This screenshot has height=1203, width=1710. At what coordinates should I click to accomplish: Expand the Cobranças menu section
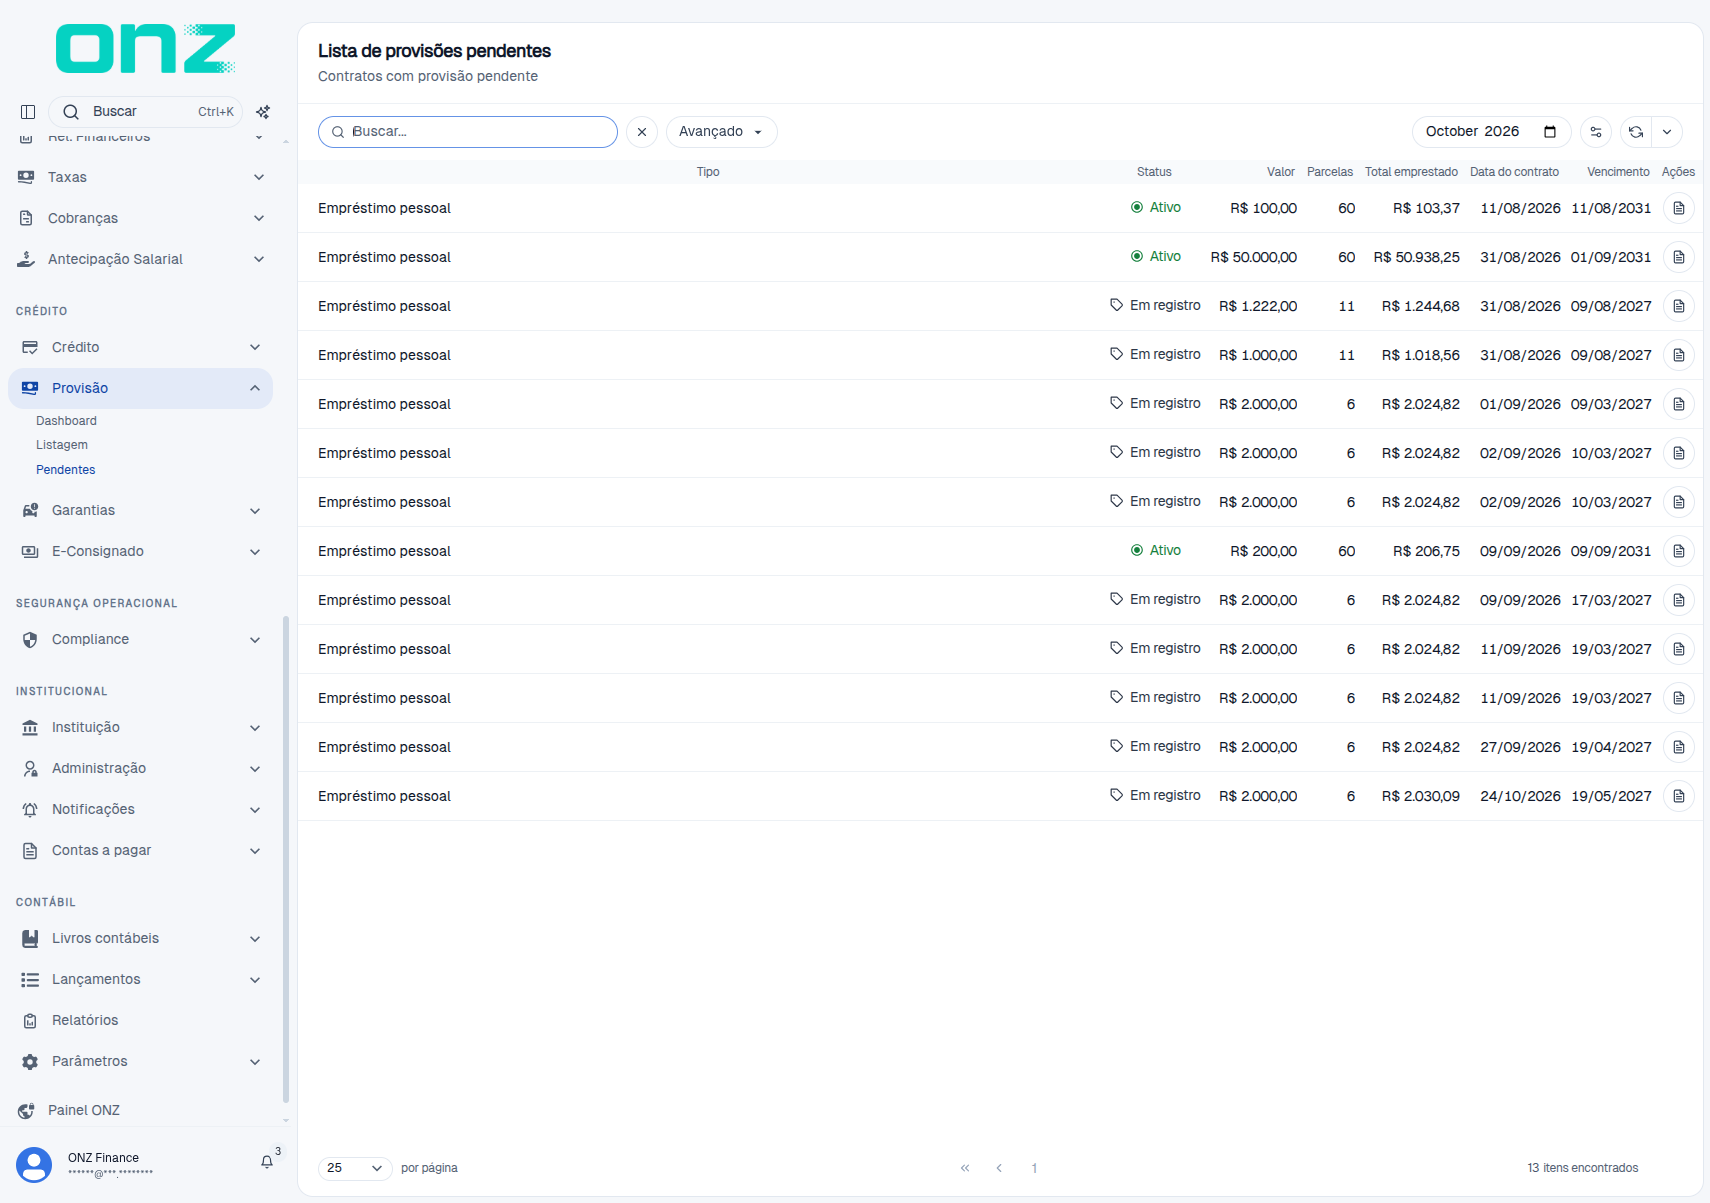point(140,218)
